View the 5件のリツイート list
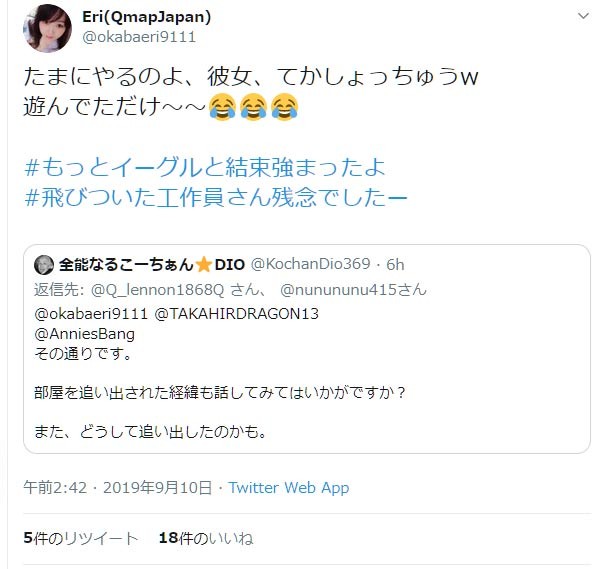Screen dimensions: 596x569 coord(81,538)
